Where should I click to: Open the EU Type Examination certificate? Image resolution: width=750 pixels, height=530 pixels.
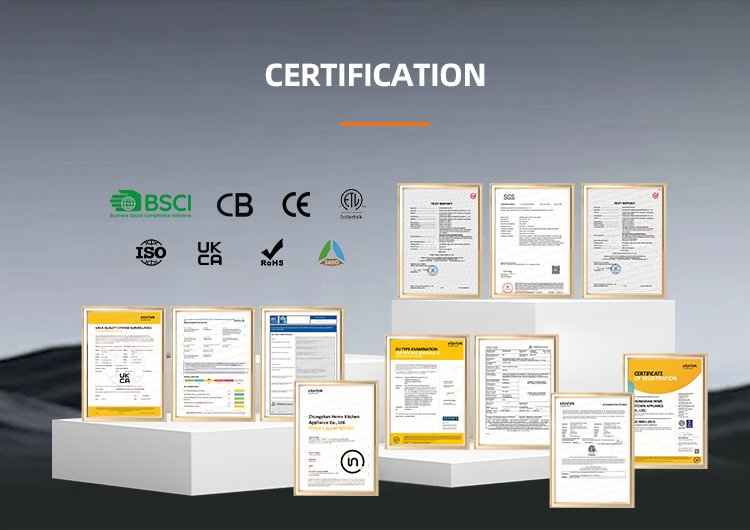pos(427,392)
